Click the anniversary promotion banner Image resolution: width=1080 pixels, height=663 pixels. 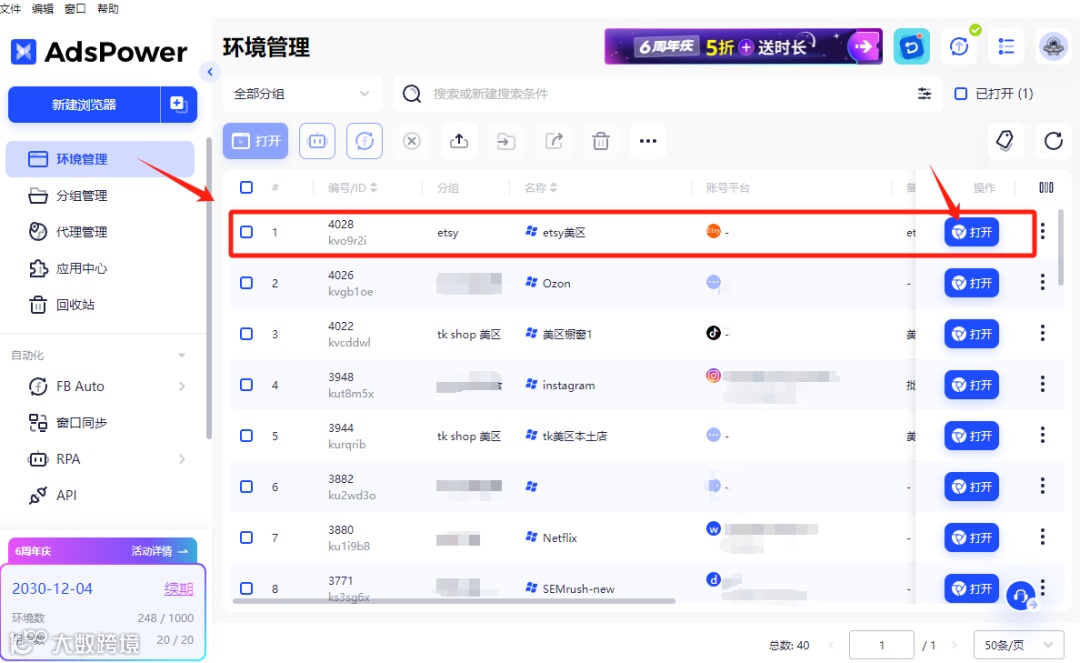coord(743,46)
